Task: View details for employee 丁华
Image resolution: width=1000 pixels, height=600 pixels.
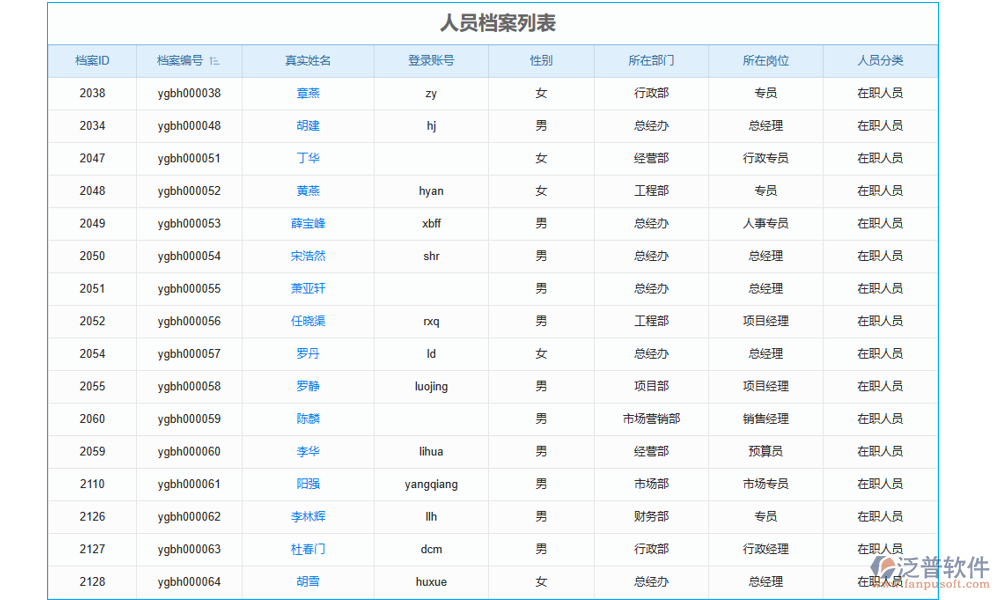Action: tap(307, 158)
